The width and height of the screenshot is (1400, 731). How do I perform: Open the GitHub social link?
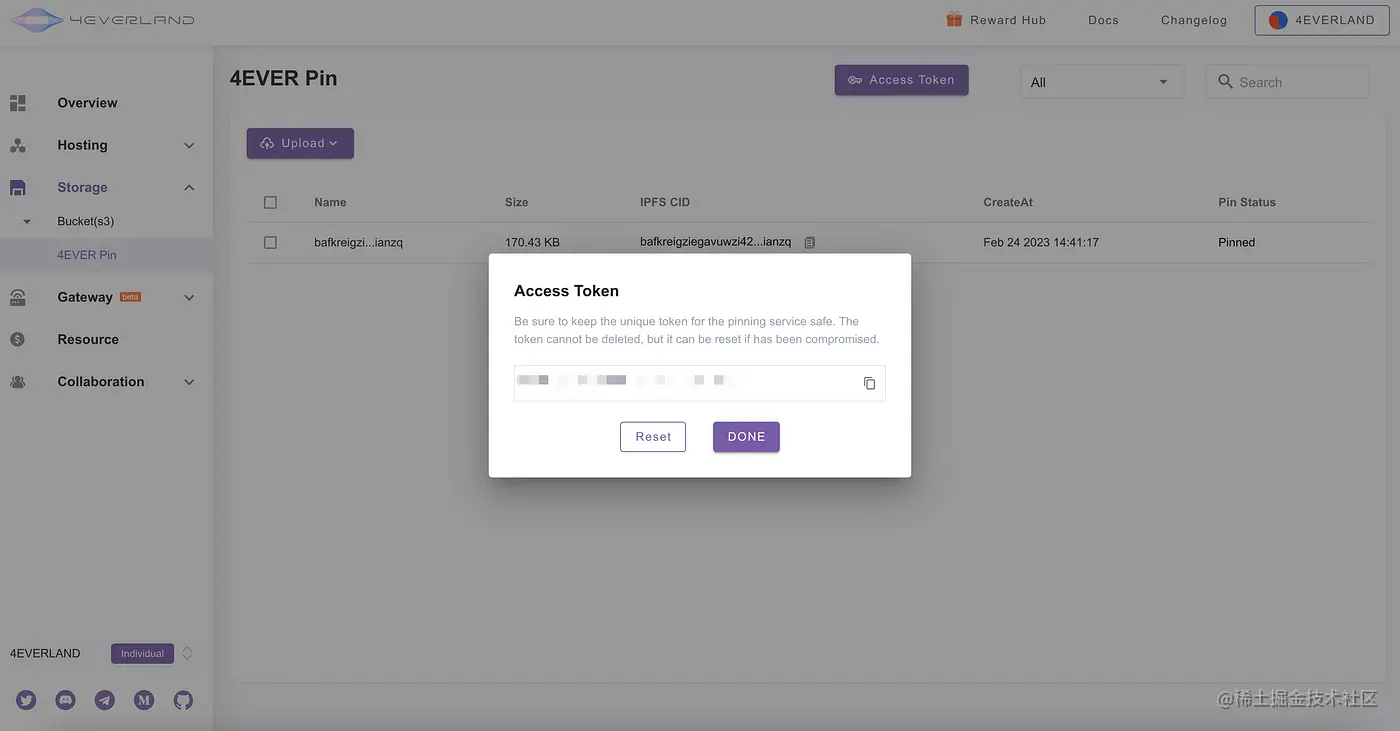click(x=183, y=700)
